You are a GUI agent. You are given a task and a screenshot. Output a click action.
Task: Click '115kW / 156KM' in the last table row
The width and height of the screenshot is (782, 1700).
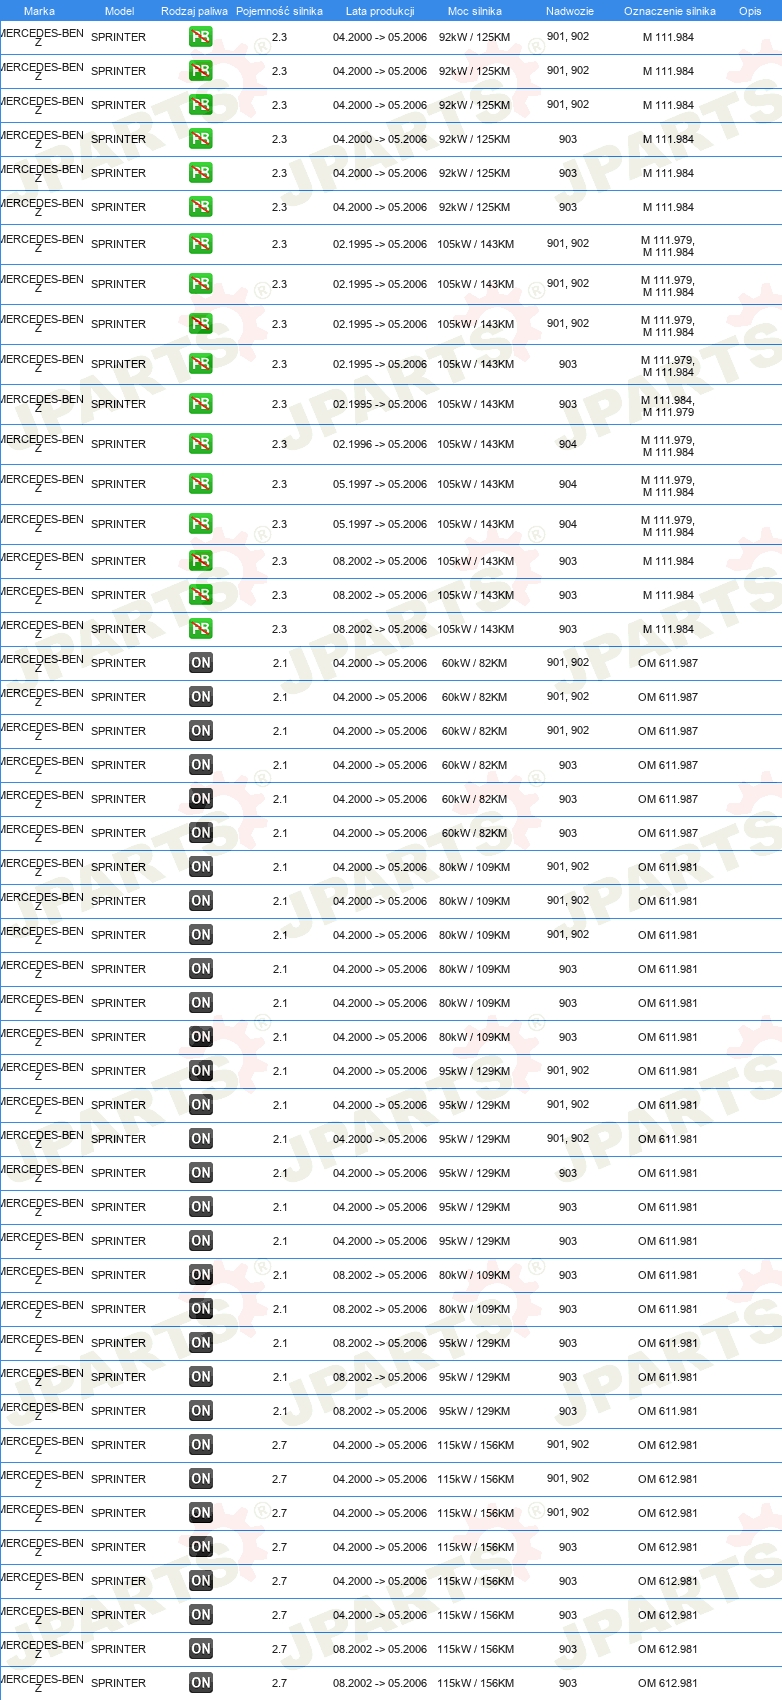(476, 1683)
